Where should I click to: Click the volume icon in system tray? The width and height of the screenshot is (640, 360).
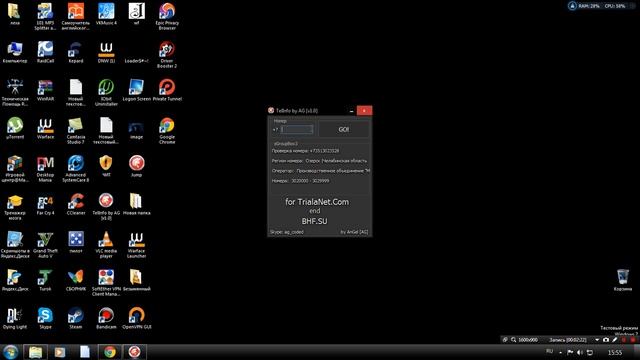580,352
